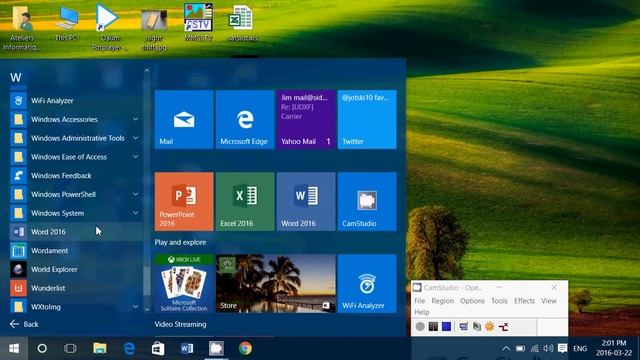
Task: Open the Action Center notifications icon
Action: pyautogui.click(x=562, y=349)
